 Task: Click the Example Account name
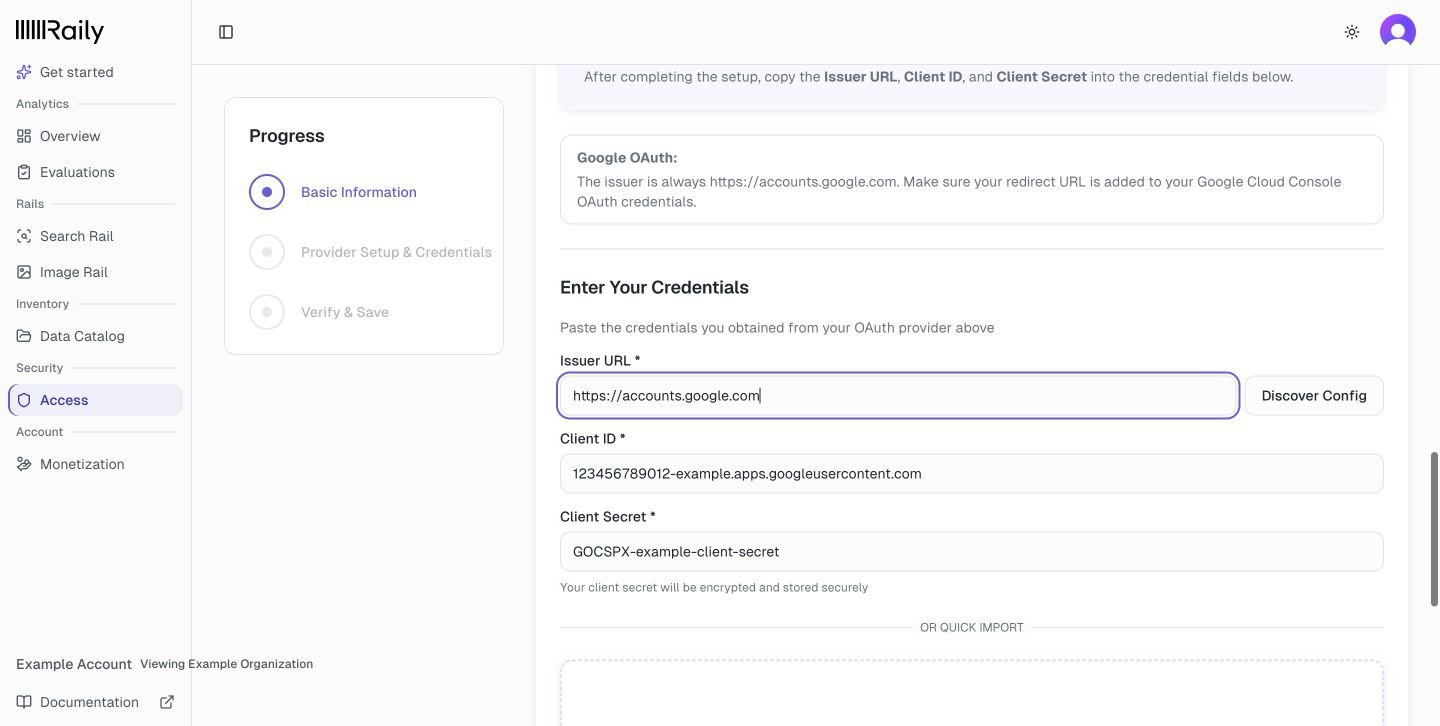click(74, 664)
